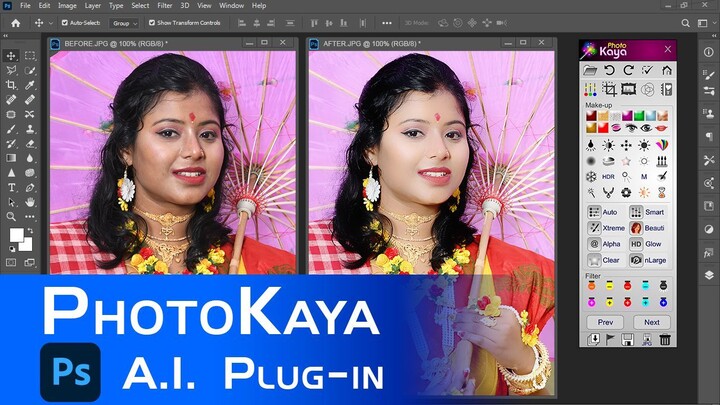The width and height of the screenshot is (720, 405).
Task: Open the Group auto-select dropdown
Action: click(124, 23)
